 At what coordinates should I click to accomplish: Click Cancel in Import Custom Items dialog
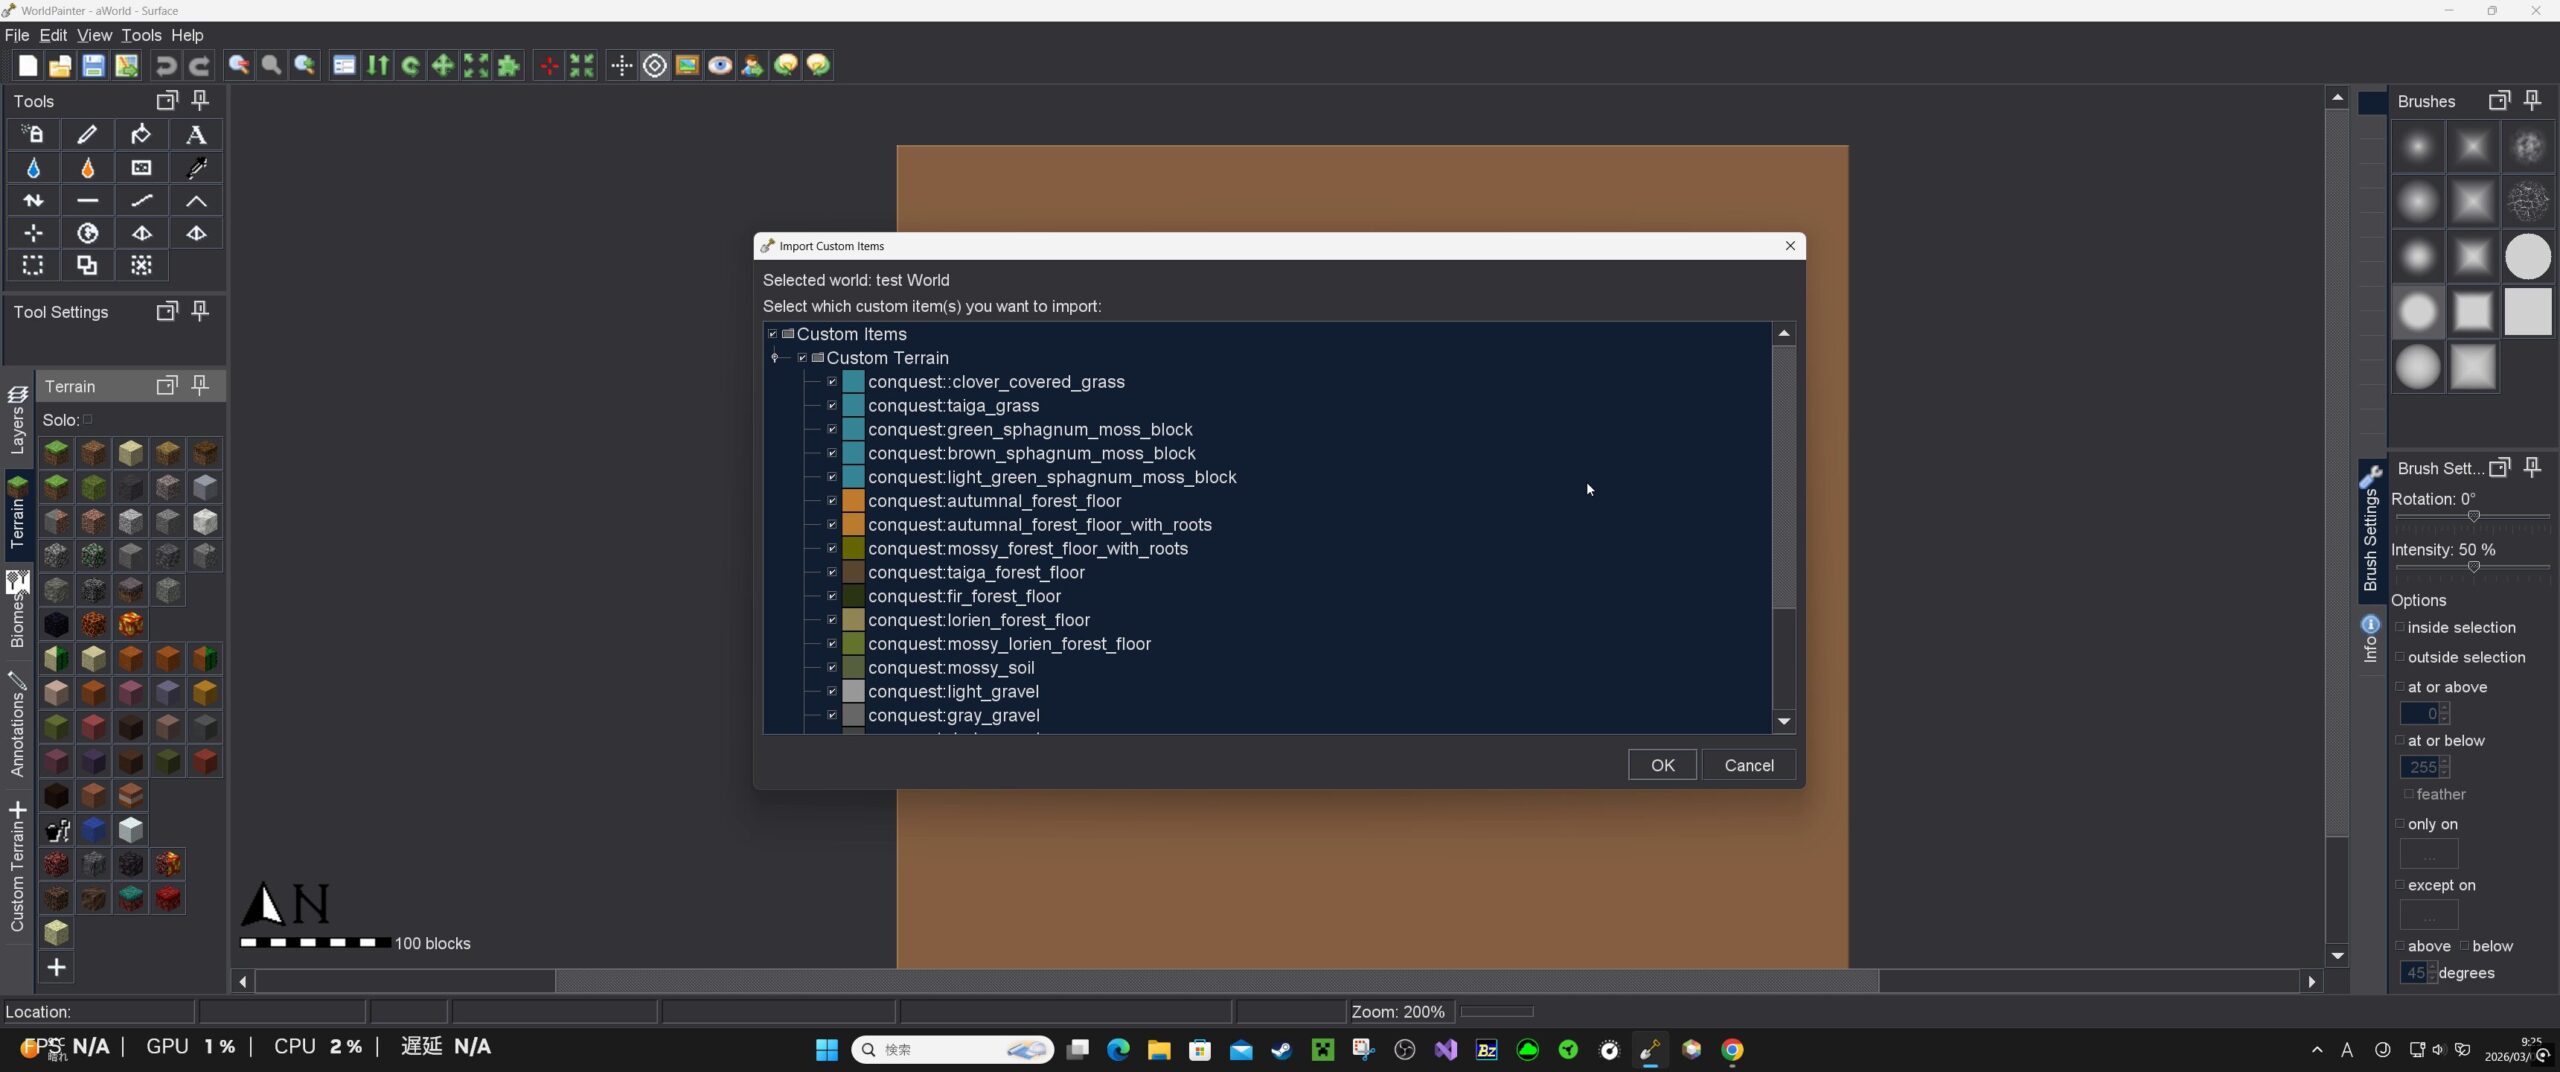[x=1748, y=765]
